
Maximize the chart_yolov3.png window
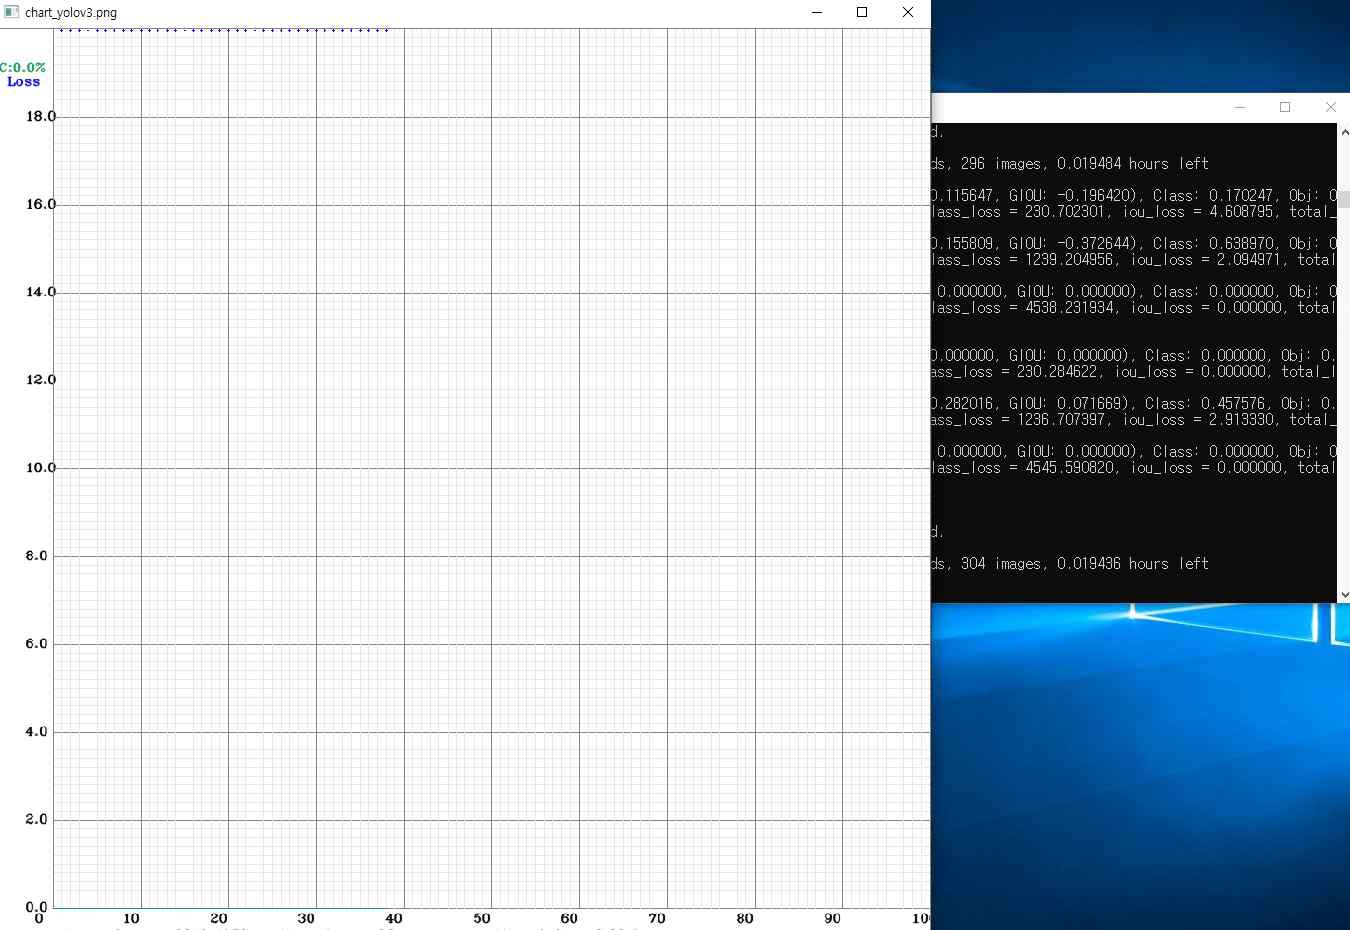click(x=862, y=12)
